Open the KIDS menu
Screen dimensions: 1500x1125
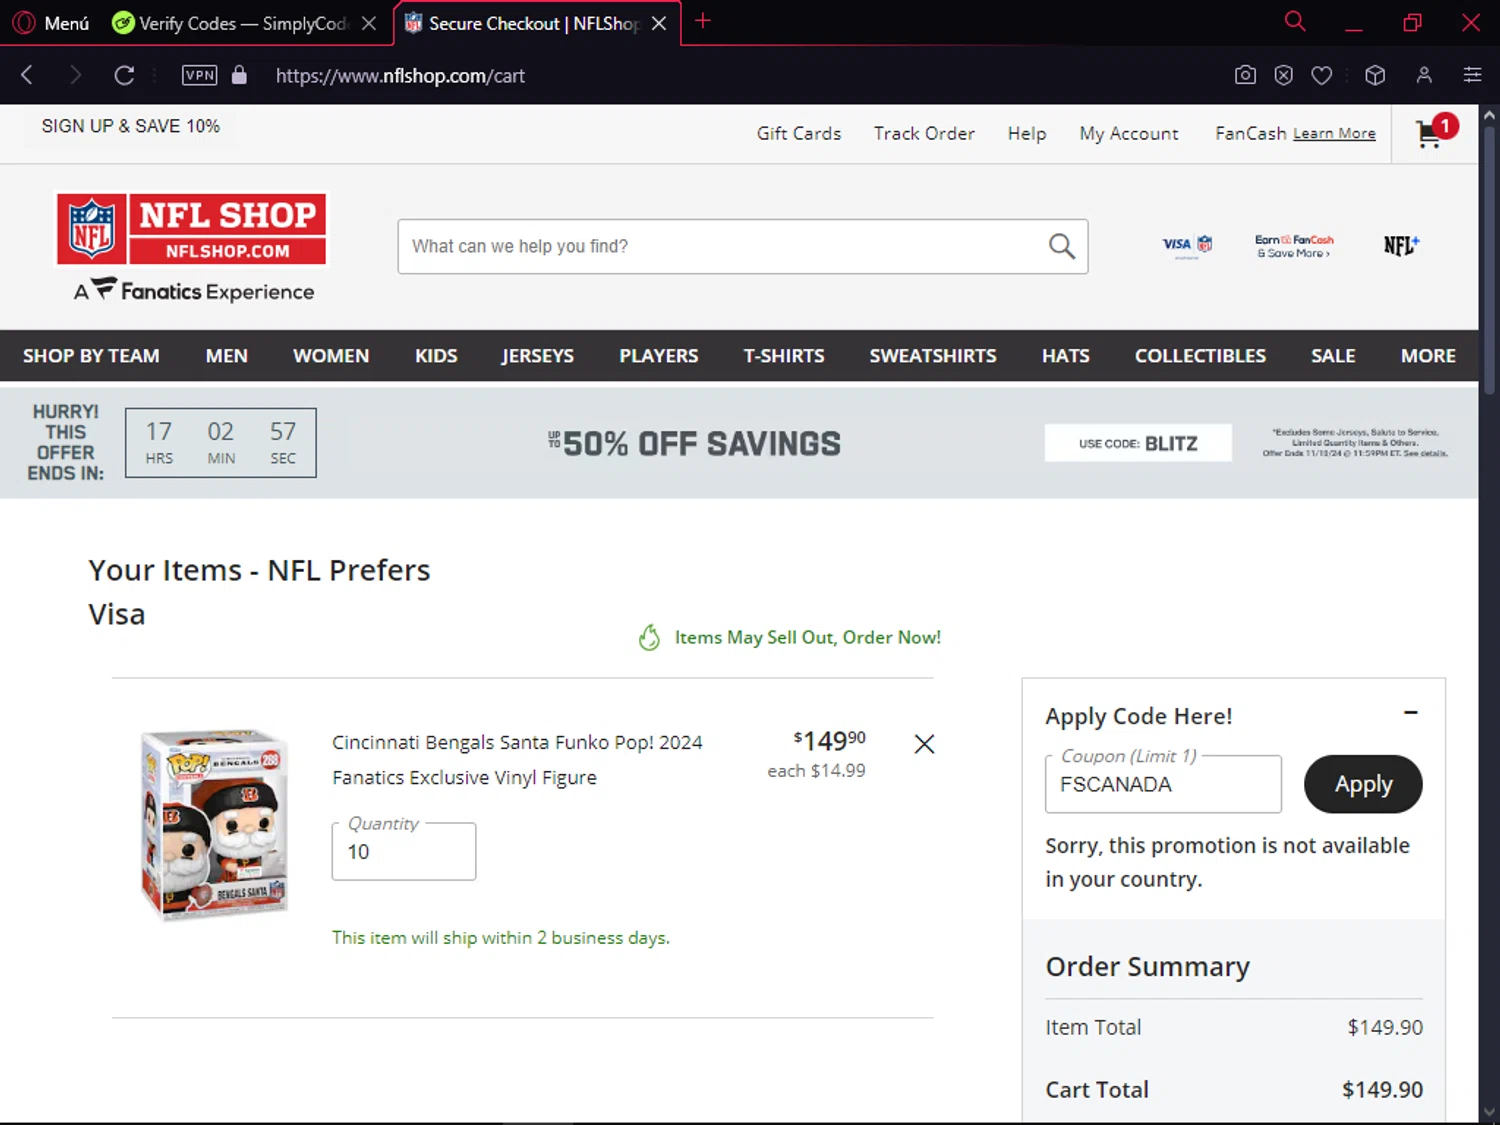click(436, 356)
